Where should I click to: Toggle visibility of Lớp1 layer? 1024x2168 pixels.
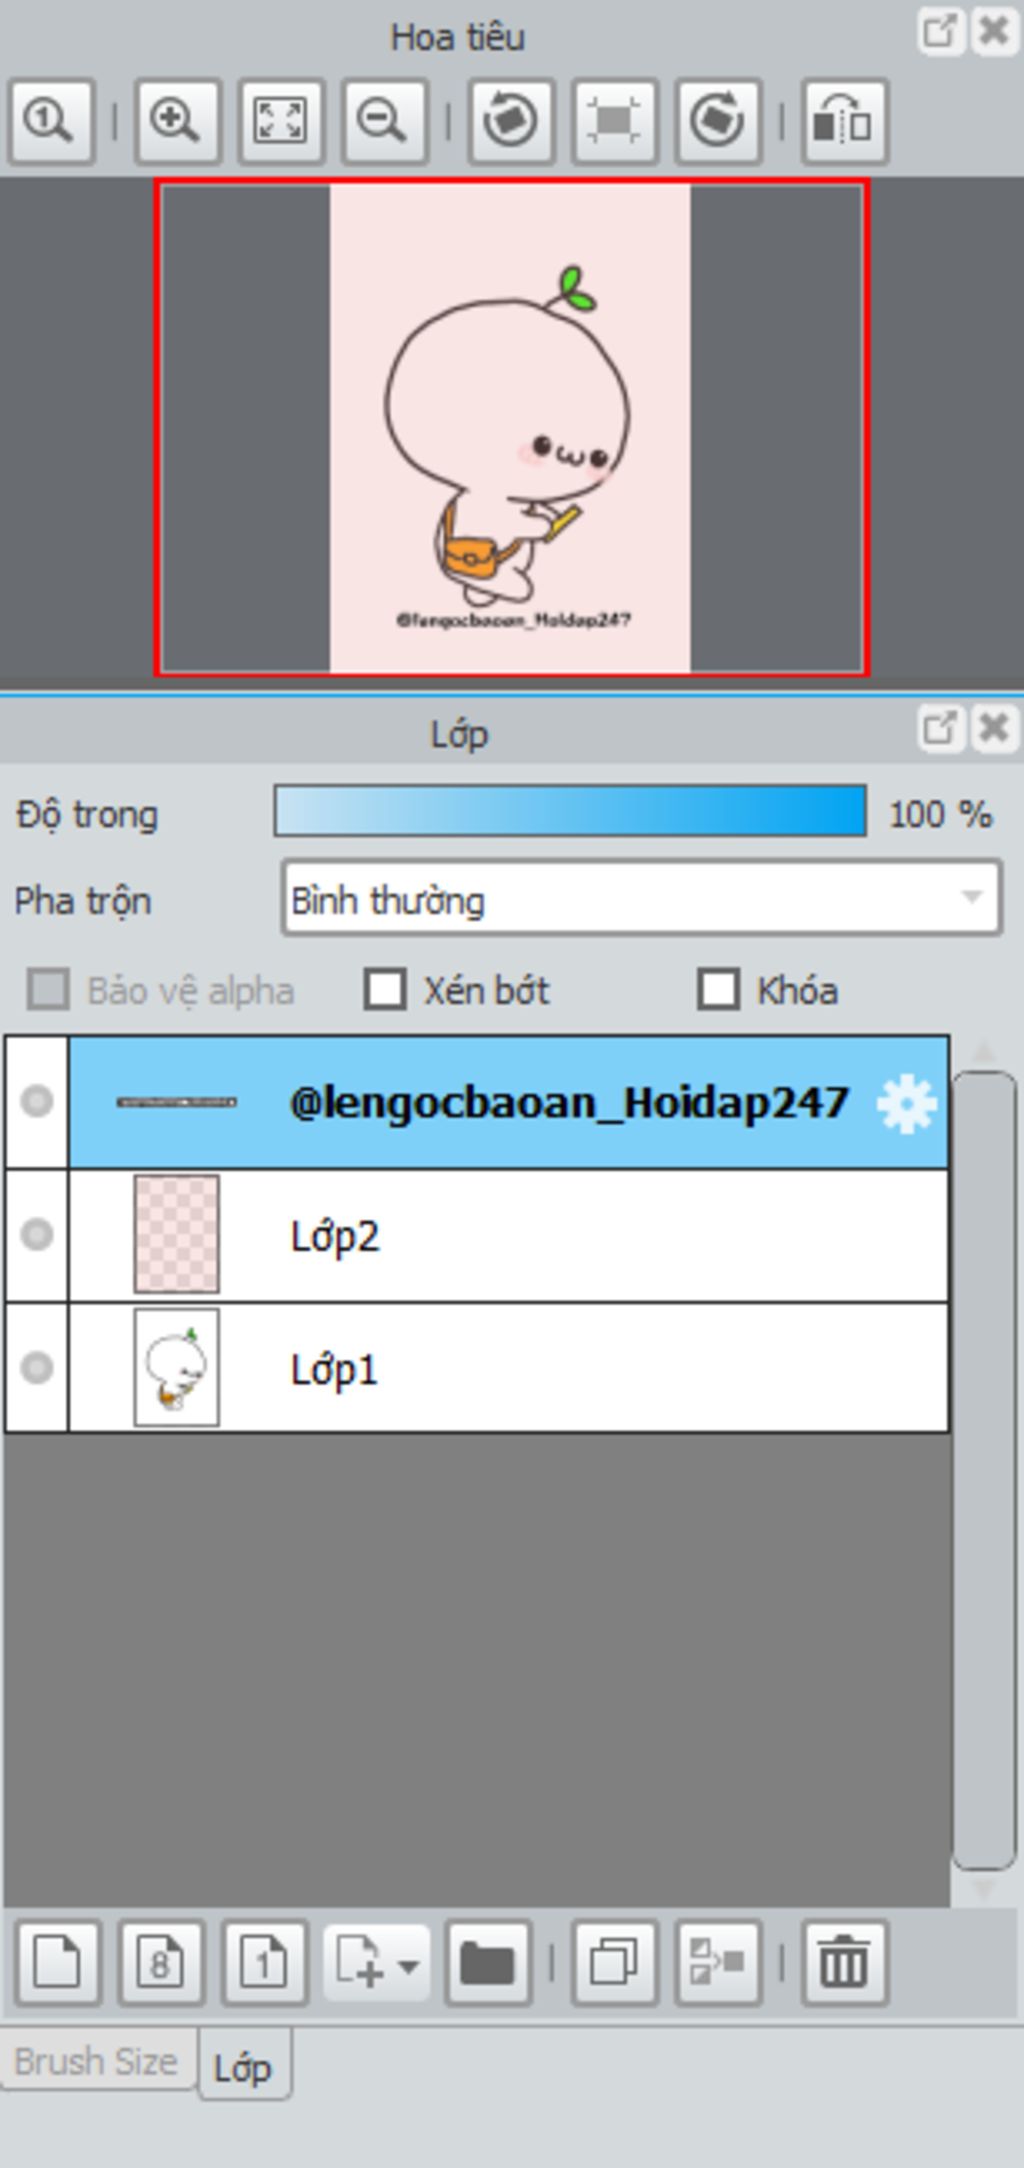(37, 1367)
